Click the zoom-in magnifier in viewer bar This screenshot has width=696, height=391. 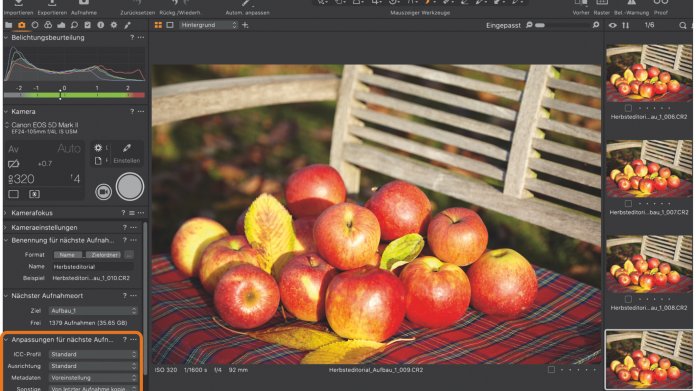(596, 25)
